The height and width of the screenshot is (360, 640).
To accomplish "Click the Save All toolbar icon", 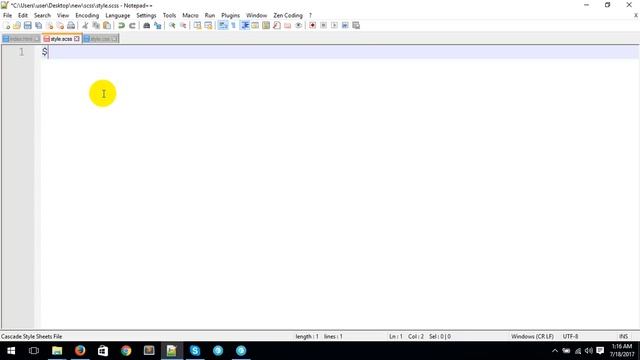I will [x=38, y=25].
